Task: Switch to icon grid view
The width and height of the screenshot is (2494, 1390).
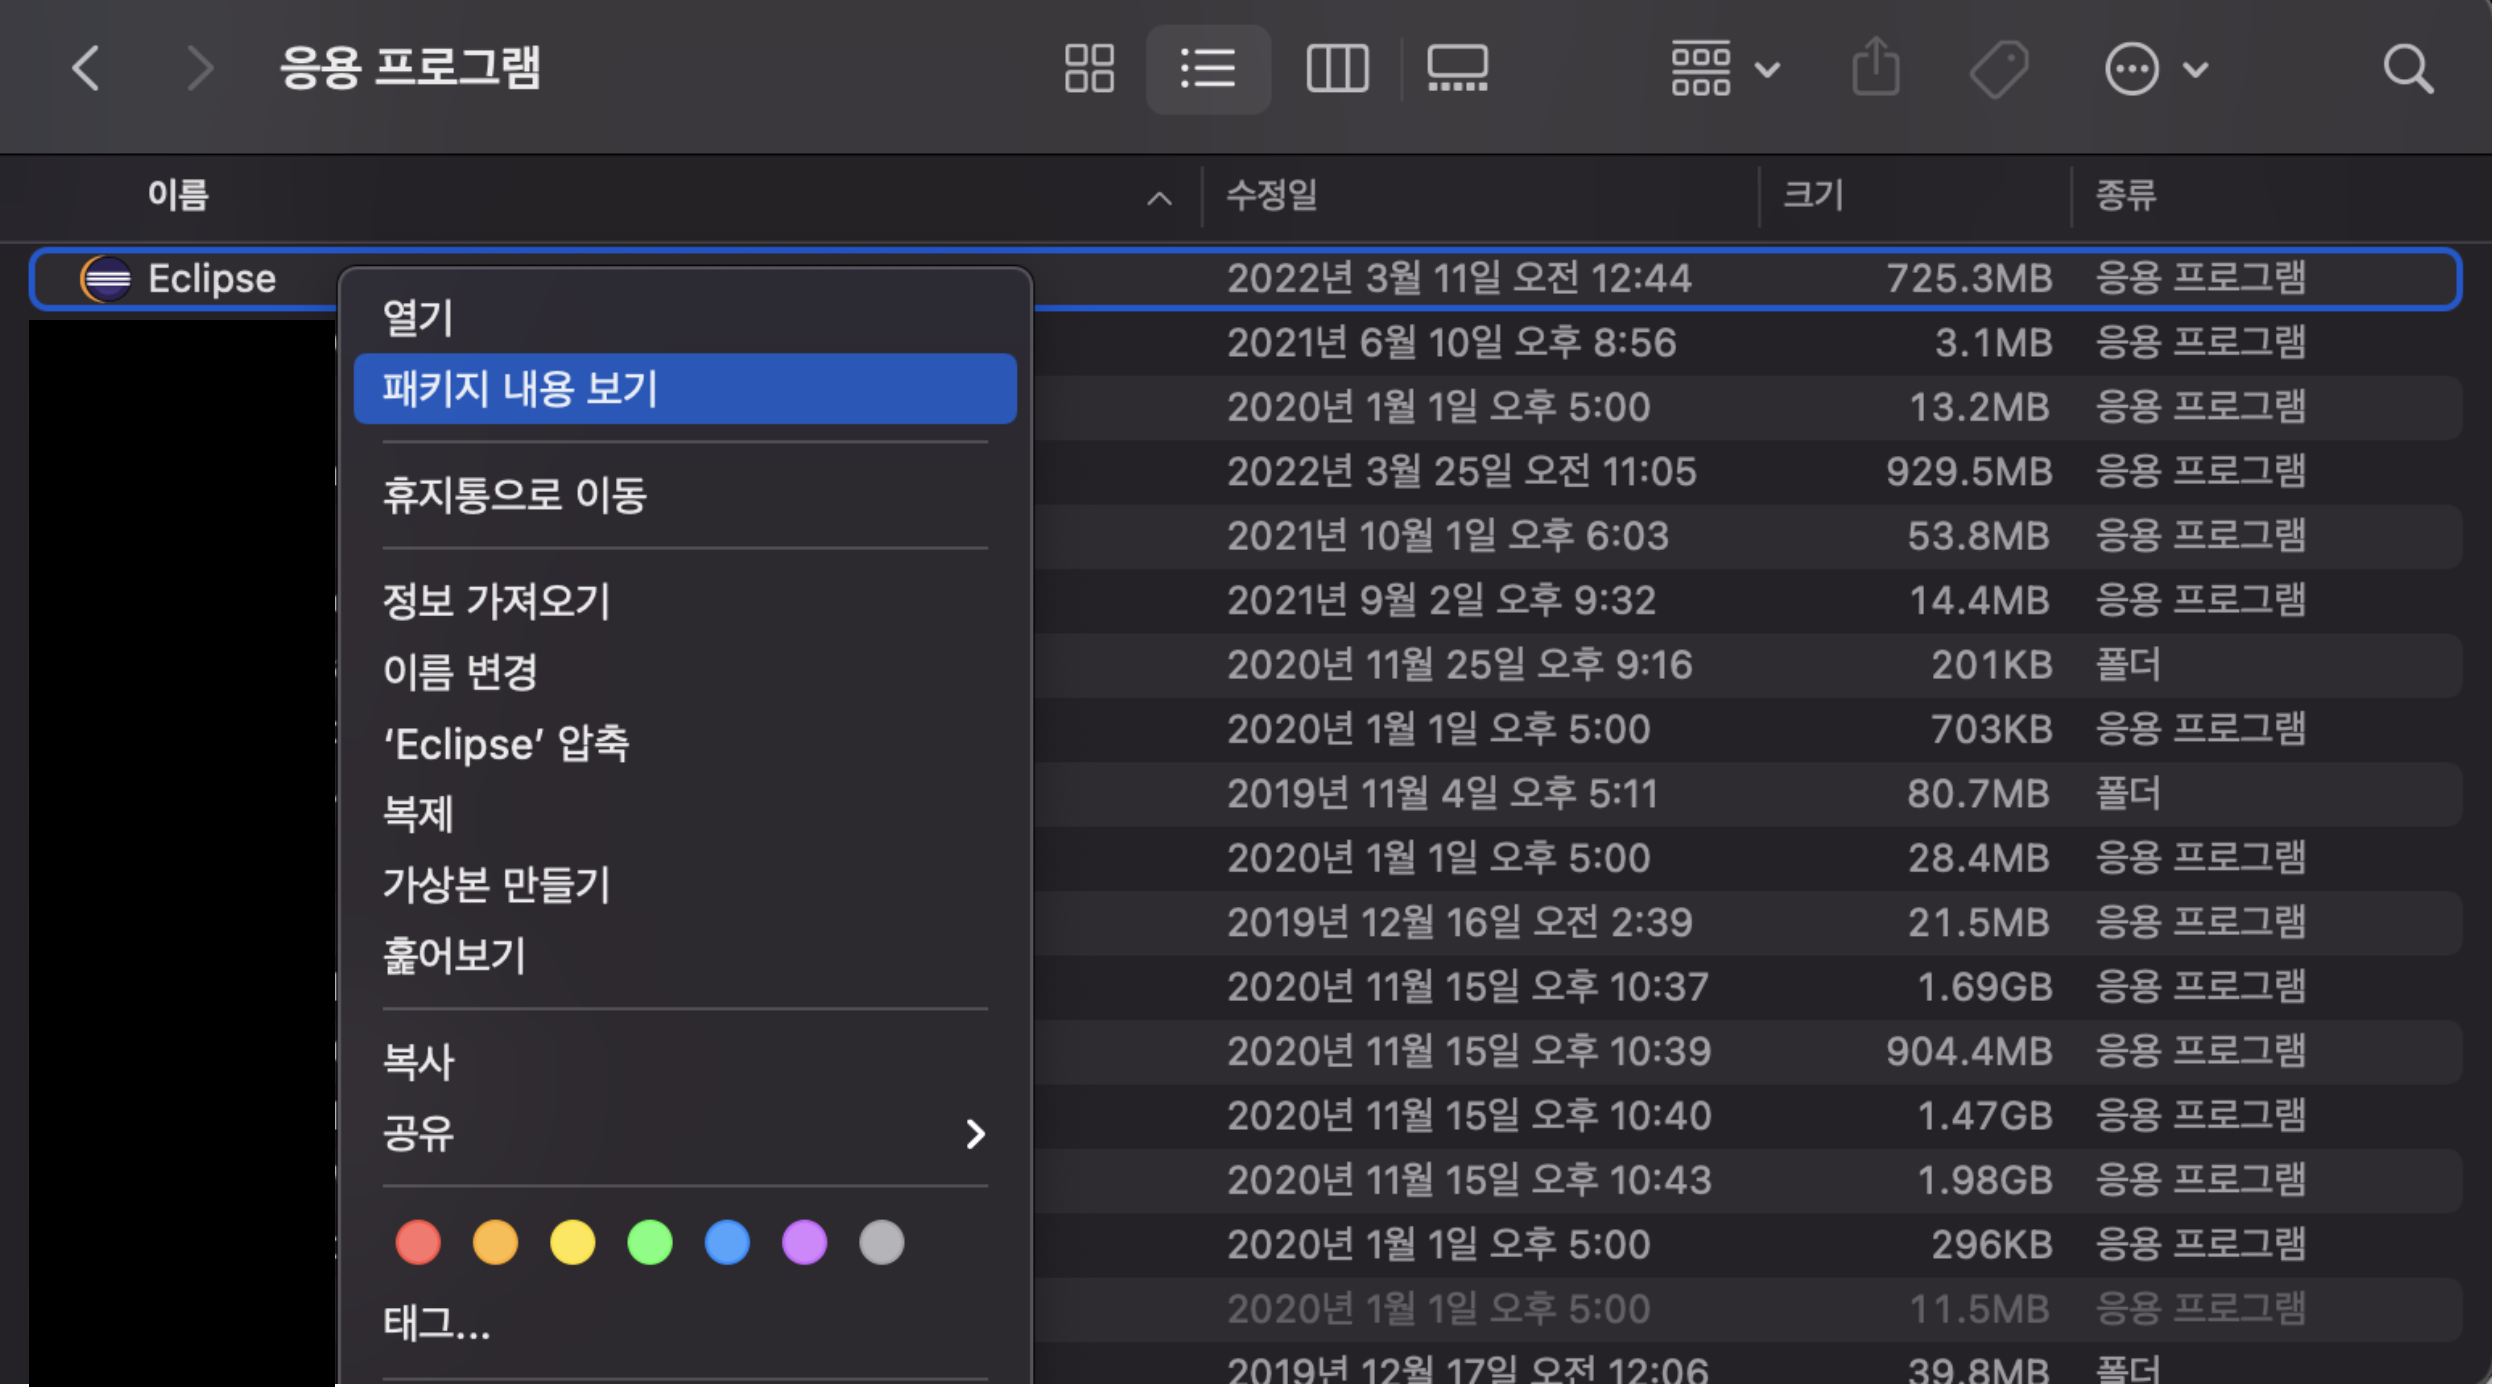Action: (x=1089, y=69)
